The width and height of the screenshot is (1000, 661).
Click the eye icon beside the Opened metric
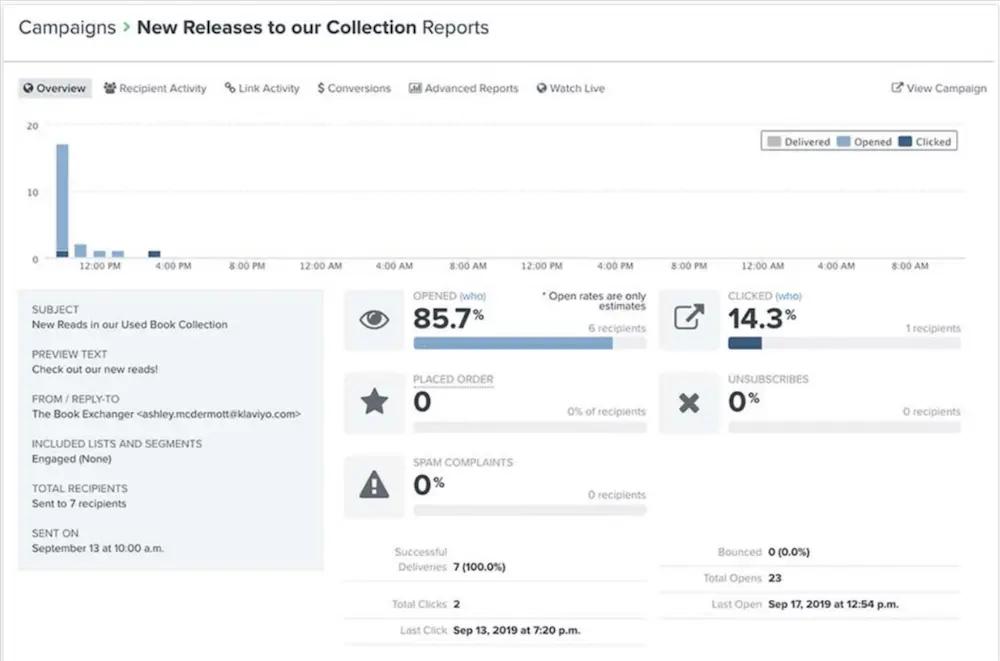pos(374,319)
